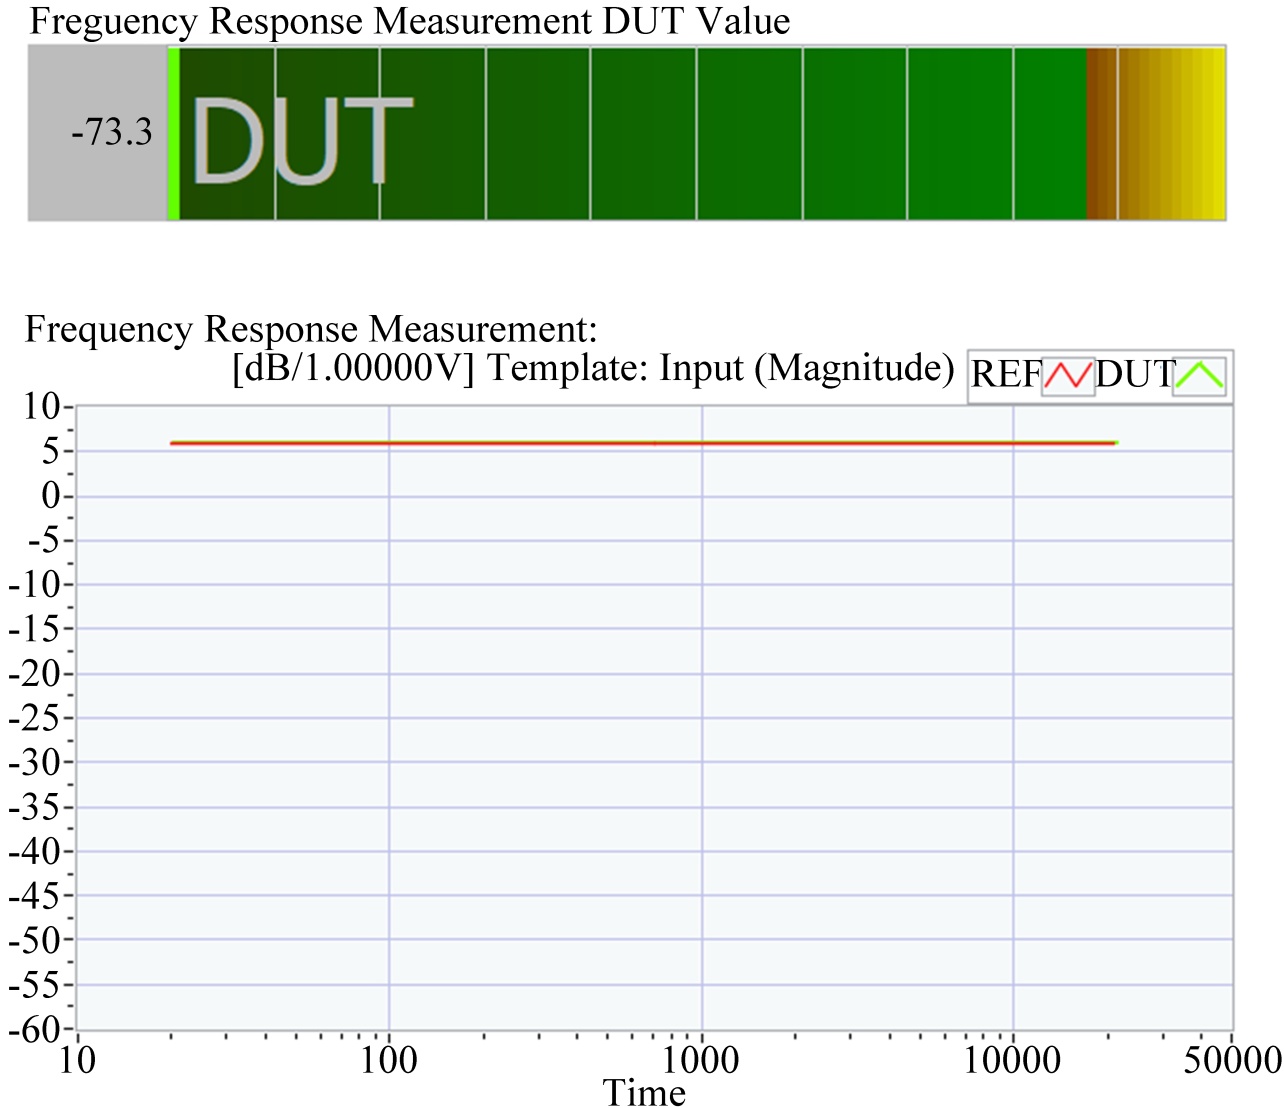
Task: Select the DUT label in plot legend
Action: [x=1134, y=375]
